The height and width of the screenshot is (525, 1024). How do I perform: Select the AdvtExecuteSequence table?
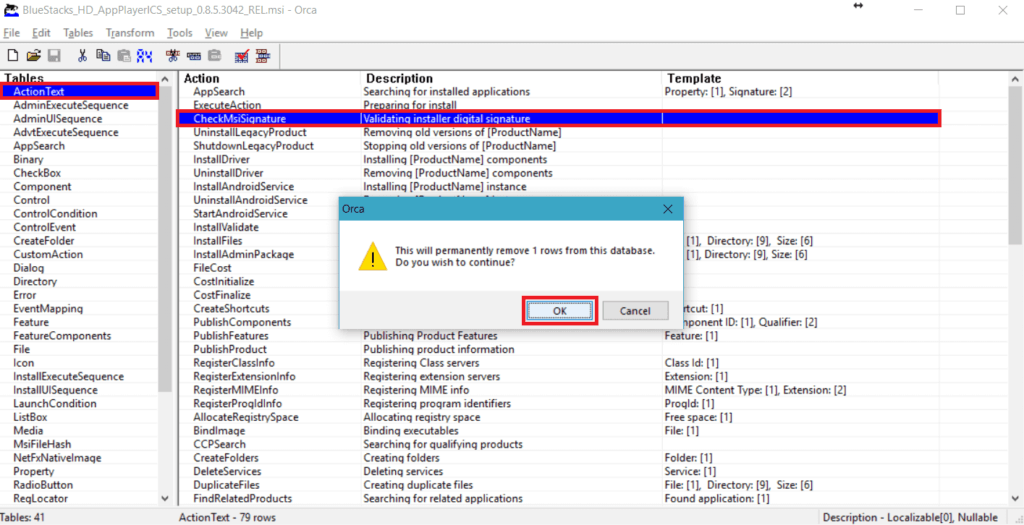[66, 133]
